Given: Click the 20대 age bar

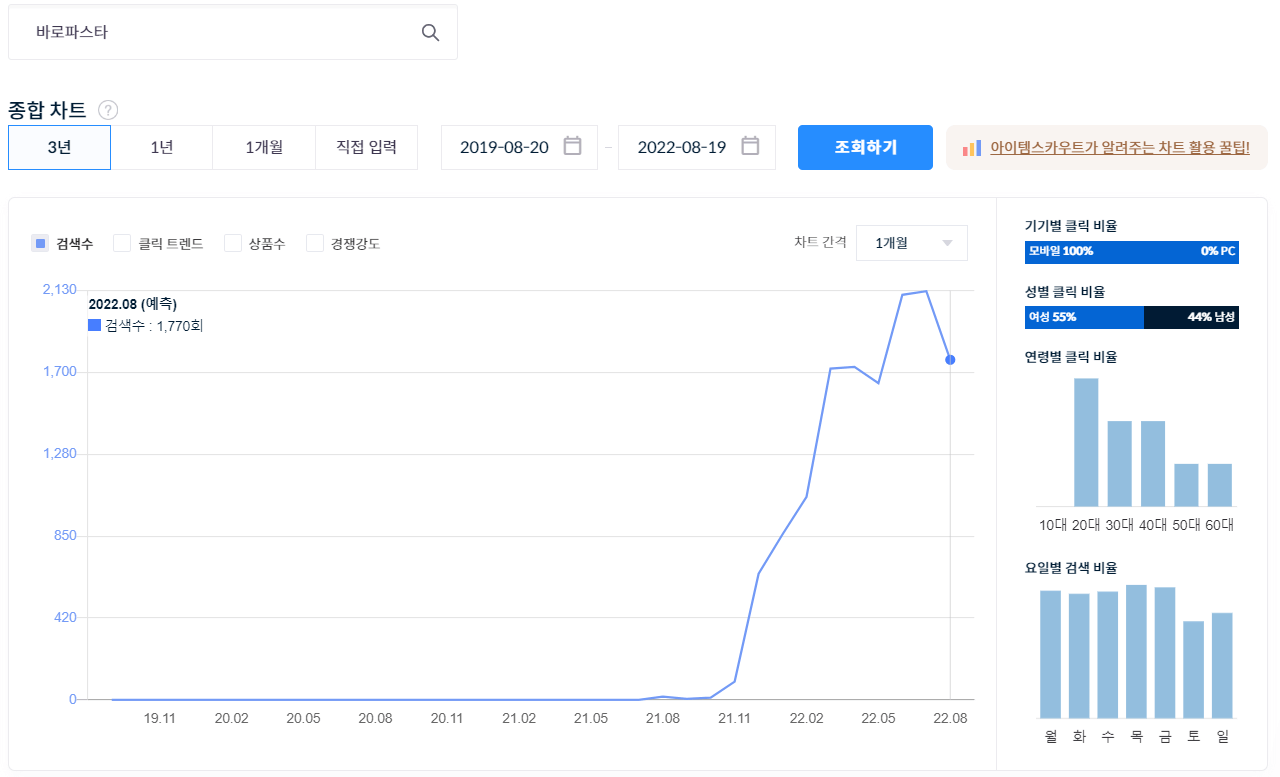Looking at the screenshot, I should pyautogui.click(x=1086, y=442).
